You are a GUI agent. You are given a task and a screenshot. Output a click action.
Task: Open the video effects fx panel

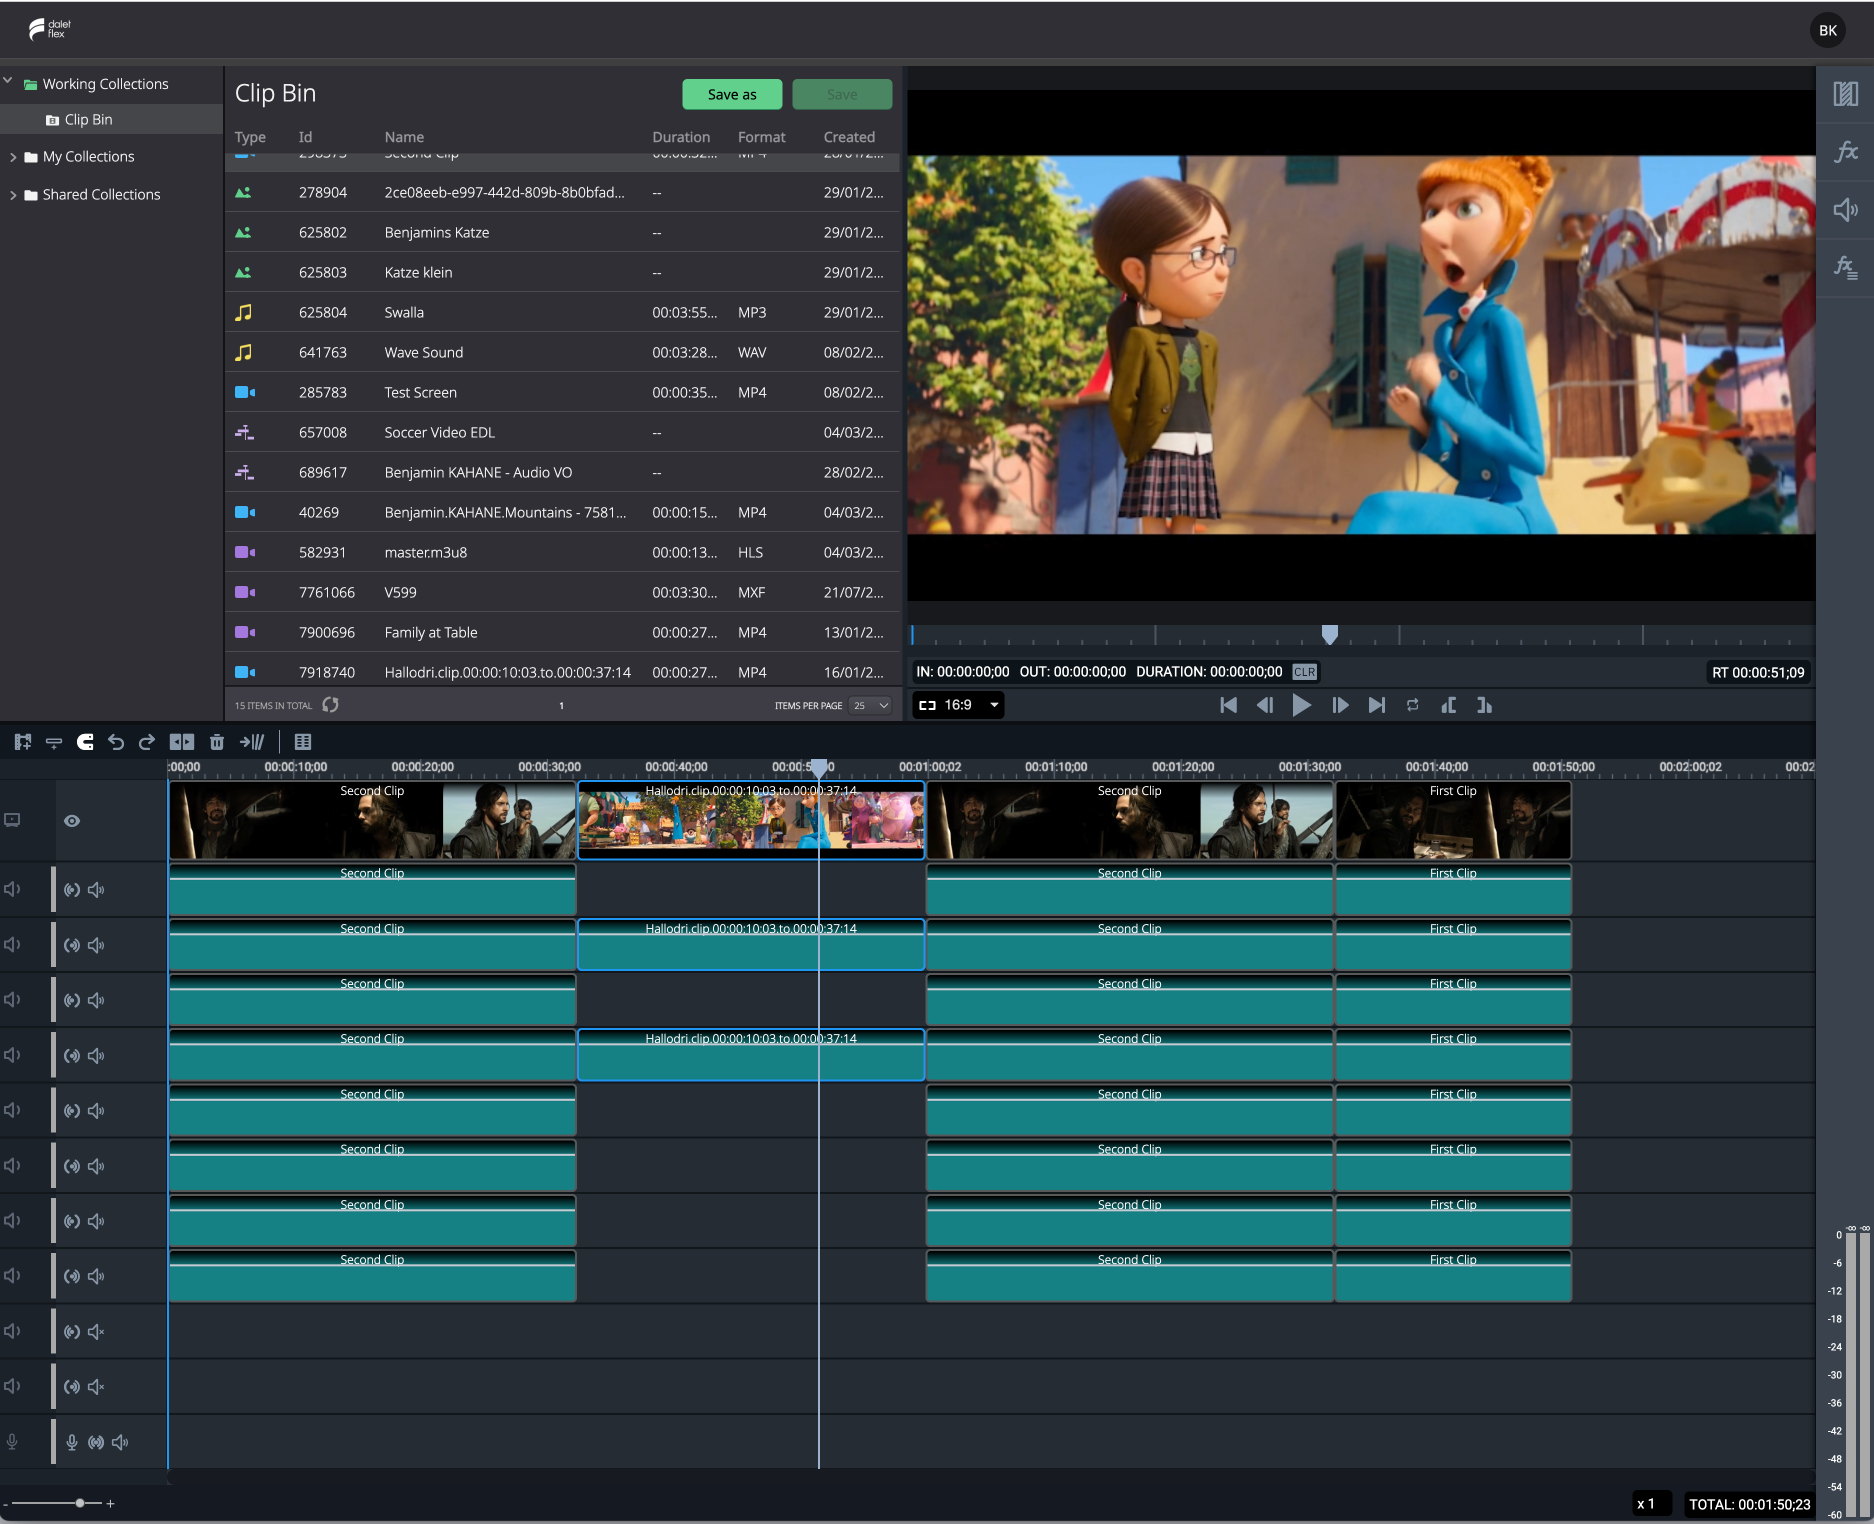pos(1846,152)
